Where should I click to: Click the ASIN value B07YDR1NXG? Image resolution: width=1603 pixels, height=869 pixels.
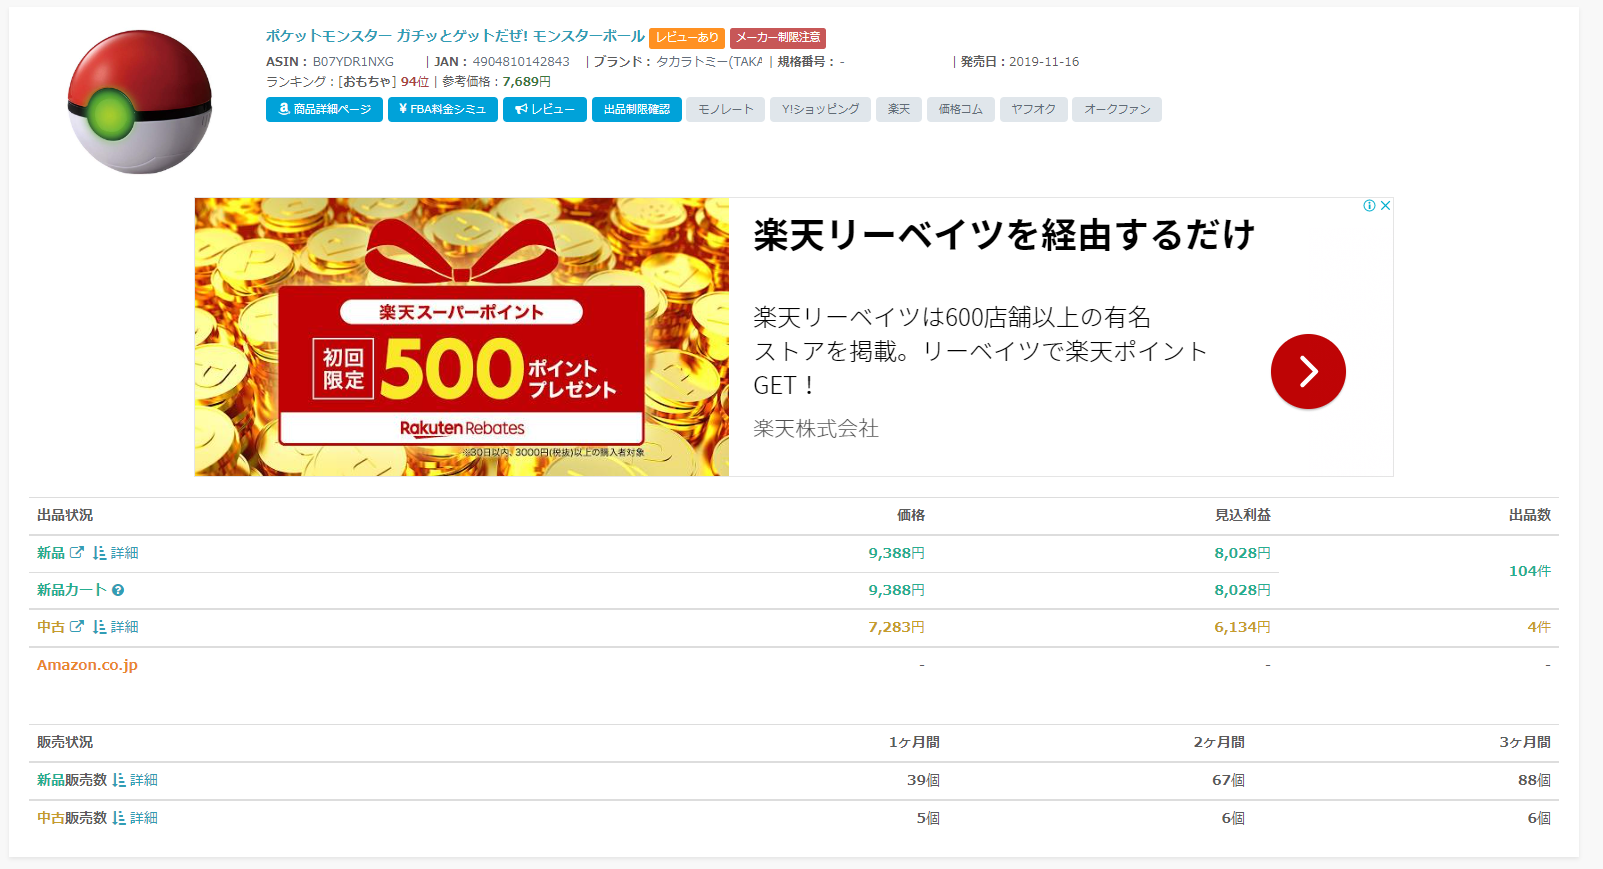353,62
